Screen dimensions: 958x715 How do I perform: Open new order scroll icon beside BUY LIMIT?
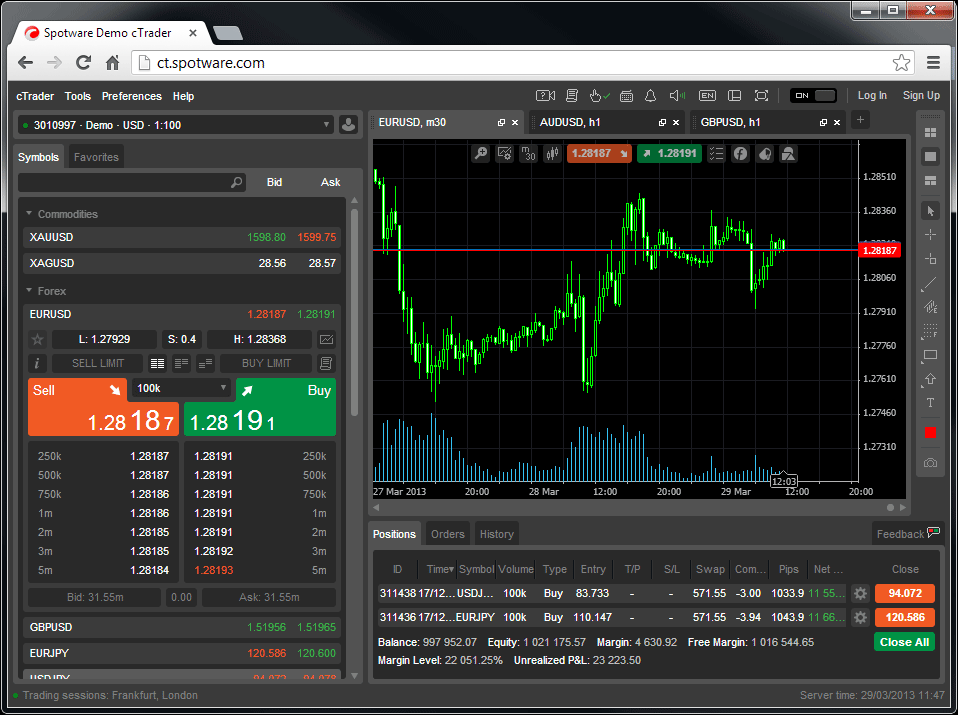[x=326, y=363]
